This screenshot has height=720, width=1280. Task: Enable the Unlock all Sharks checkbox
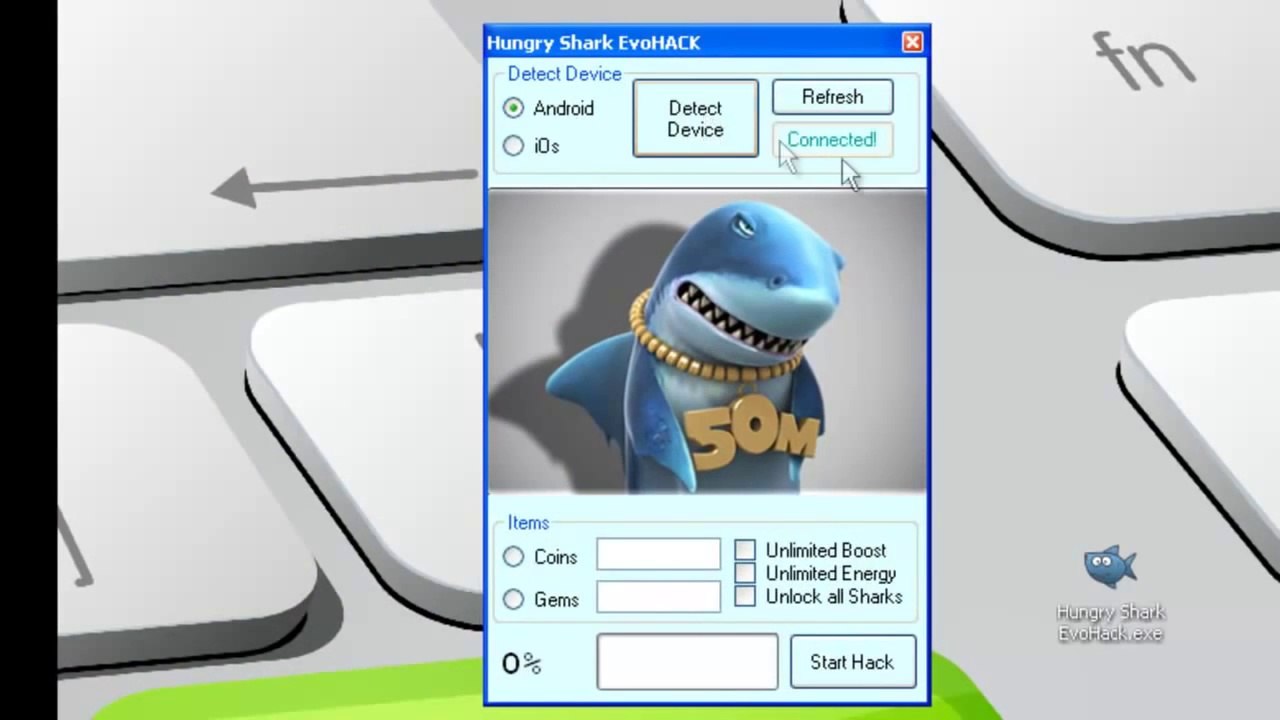[x=745, y=596]
